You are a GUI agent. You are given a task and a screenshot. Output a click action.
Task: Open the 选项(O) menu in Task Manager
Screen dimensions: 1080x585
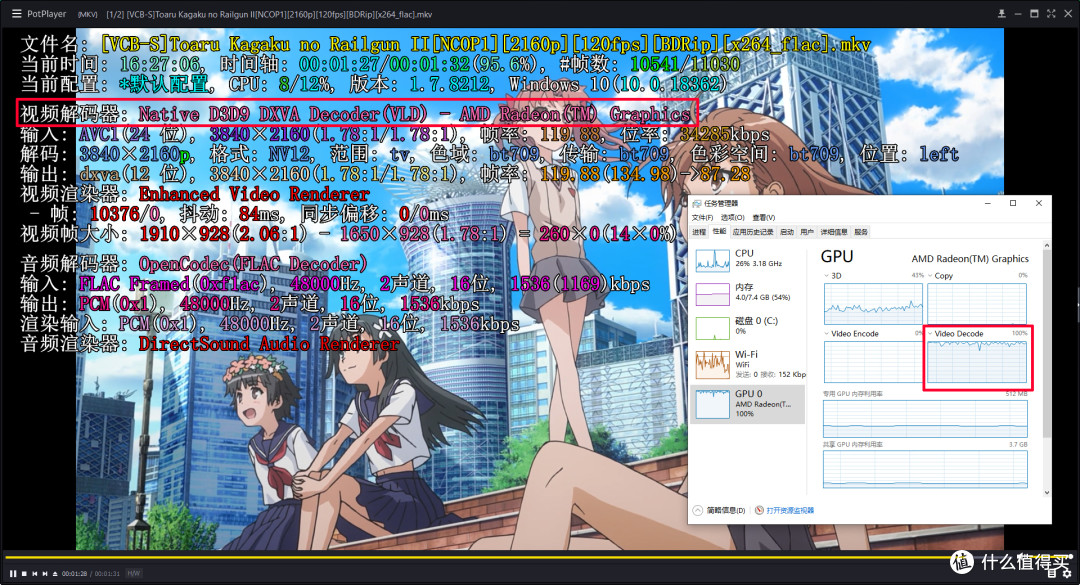click(732, 218)
